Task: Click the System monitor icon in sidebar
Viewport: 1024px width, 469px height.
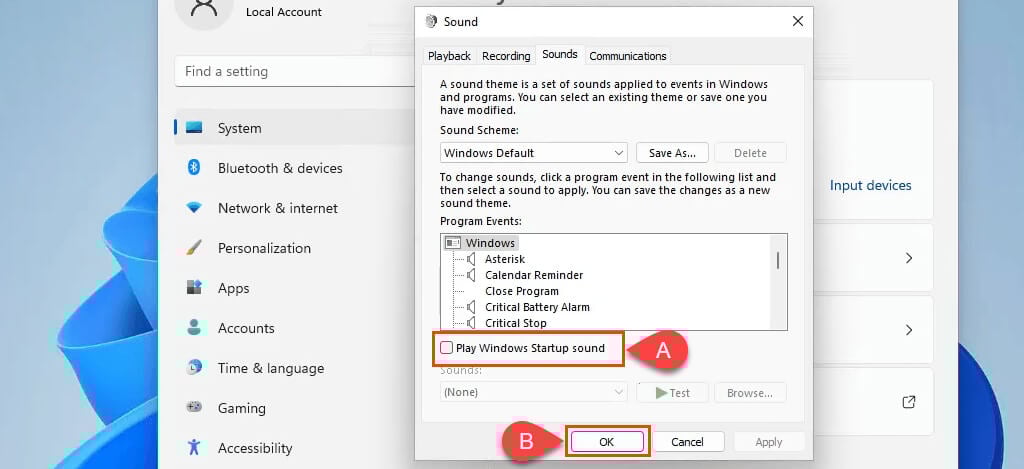Action: pos(194,128)
